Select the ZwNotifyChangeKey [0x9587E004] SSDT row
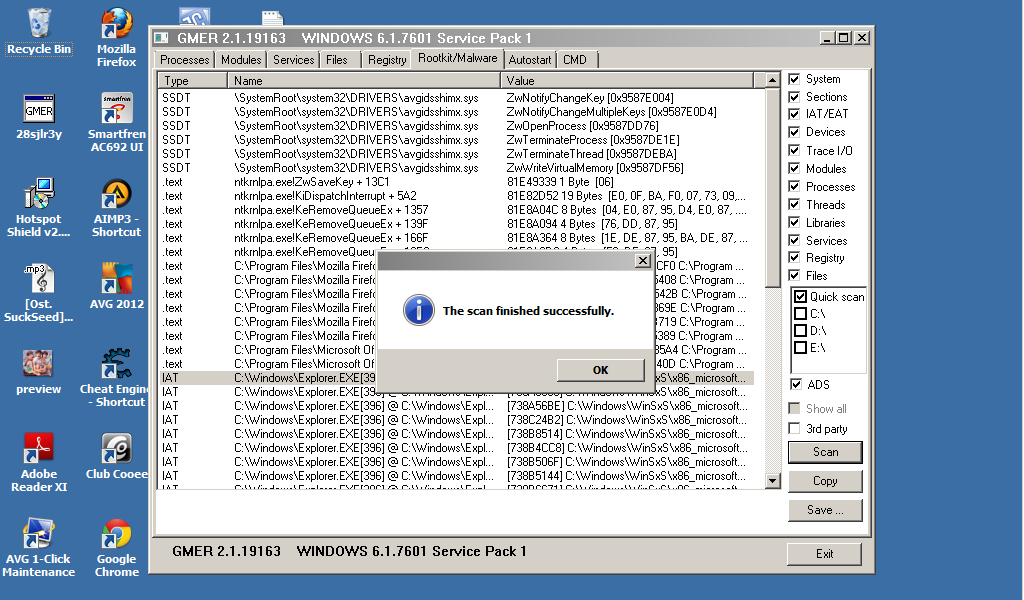Viewport: 1024px width, 600px height. [x=457, y=98]
